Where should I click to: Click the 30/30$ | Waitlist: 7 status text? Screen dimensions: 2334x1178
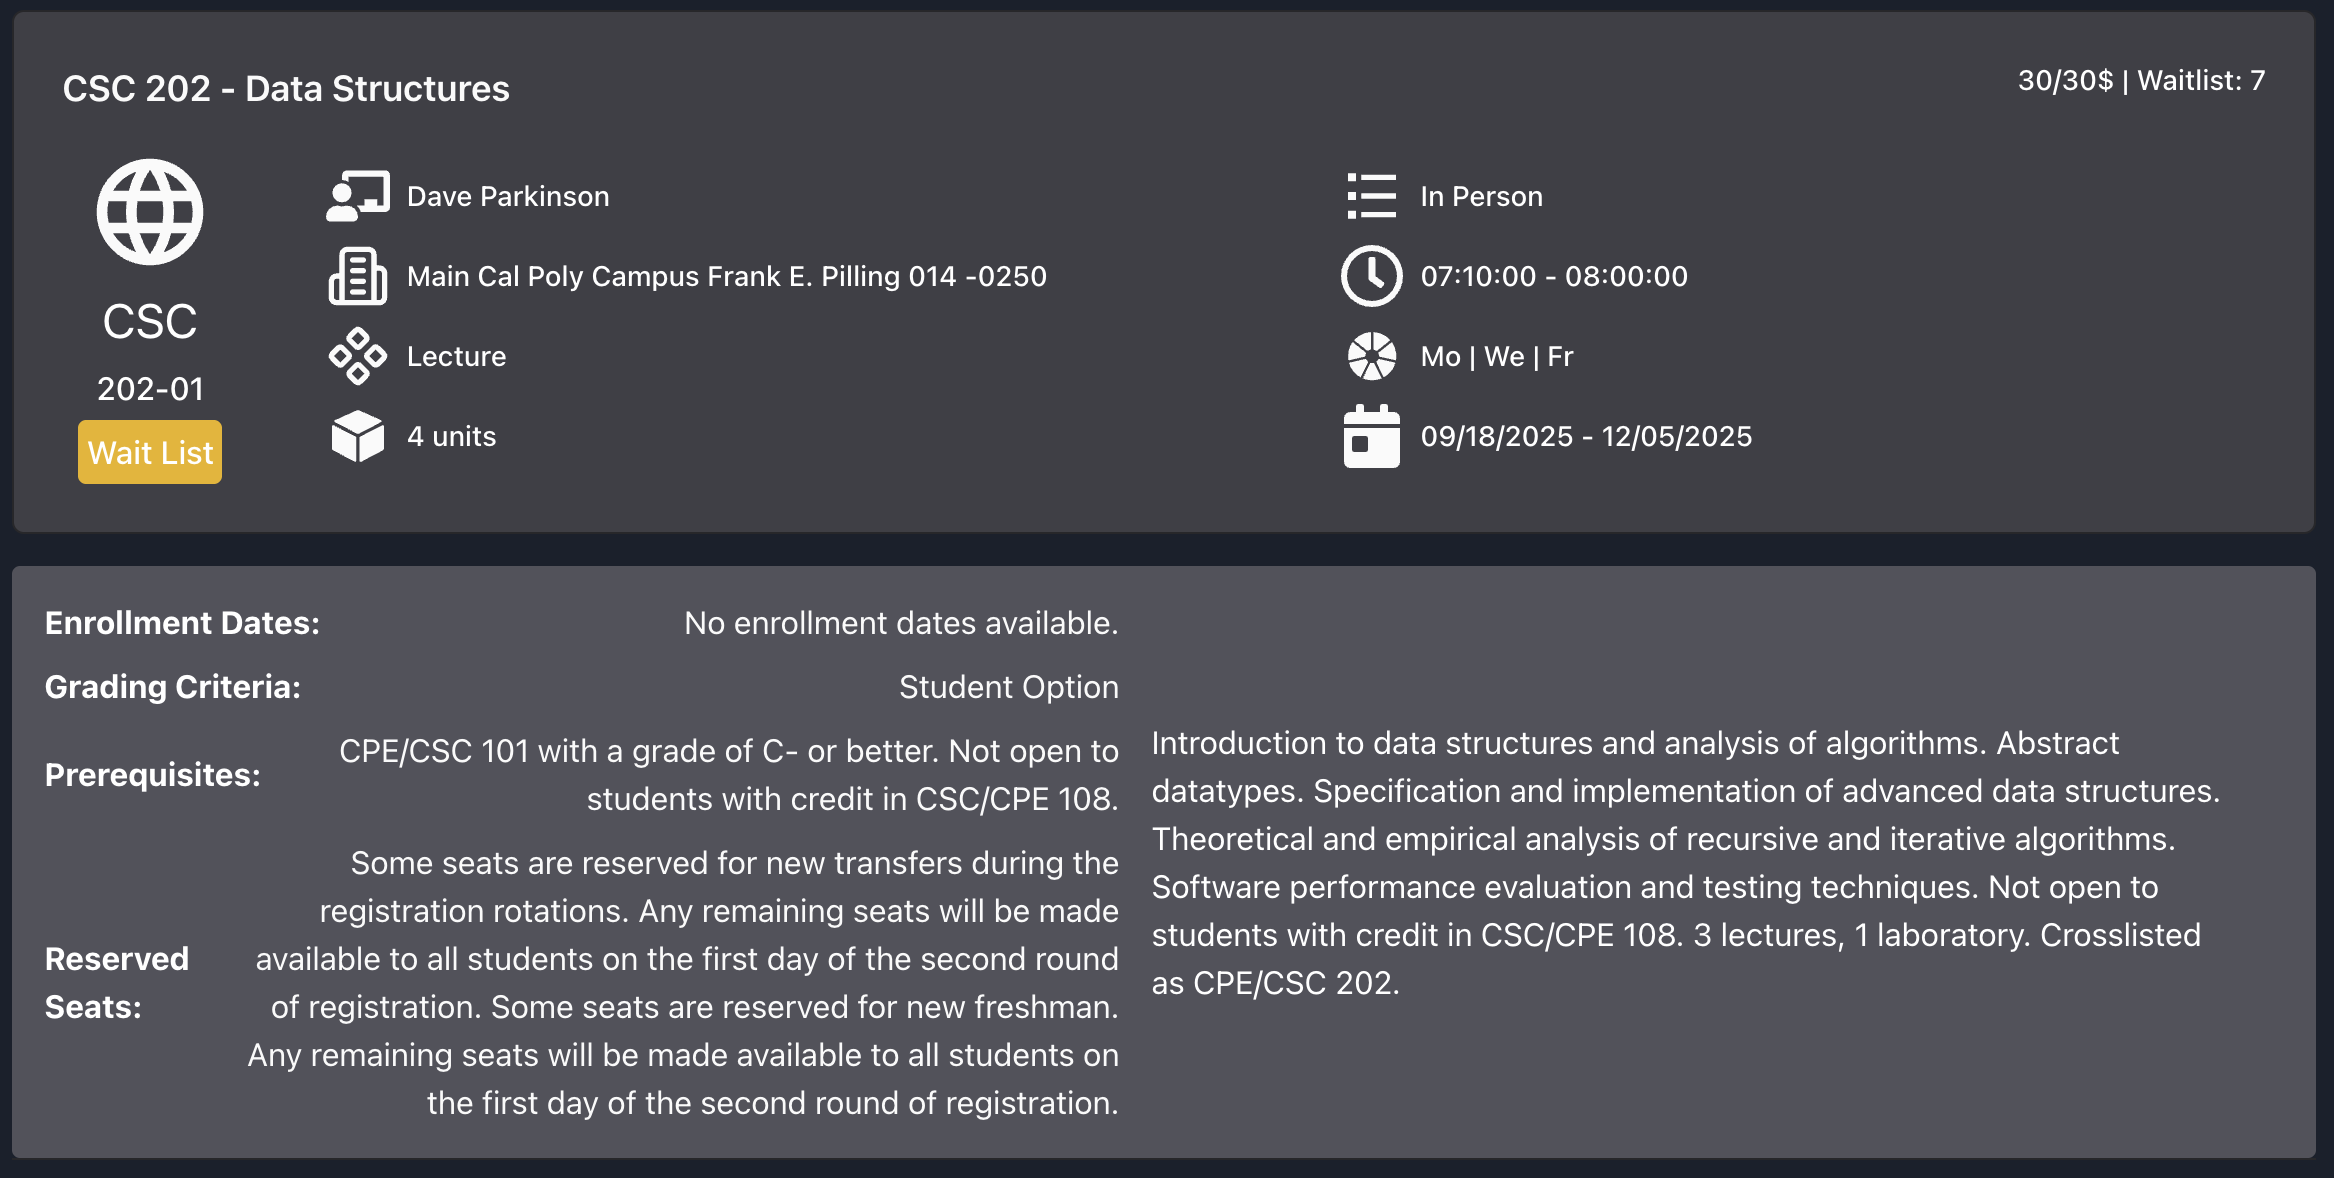pyautogui.click(x=2141, y=80)
